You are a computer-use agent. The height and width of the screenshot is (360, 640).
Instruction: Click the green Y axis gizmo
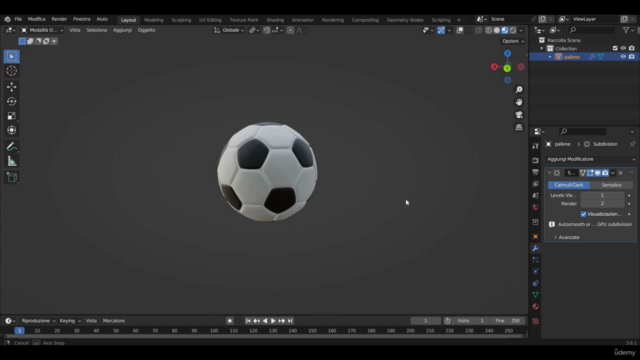pos(507,68)
